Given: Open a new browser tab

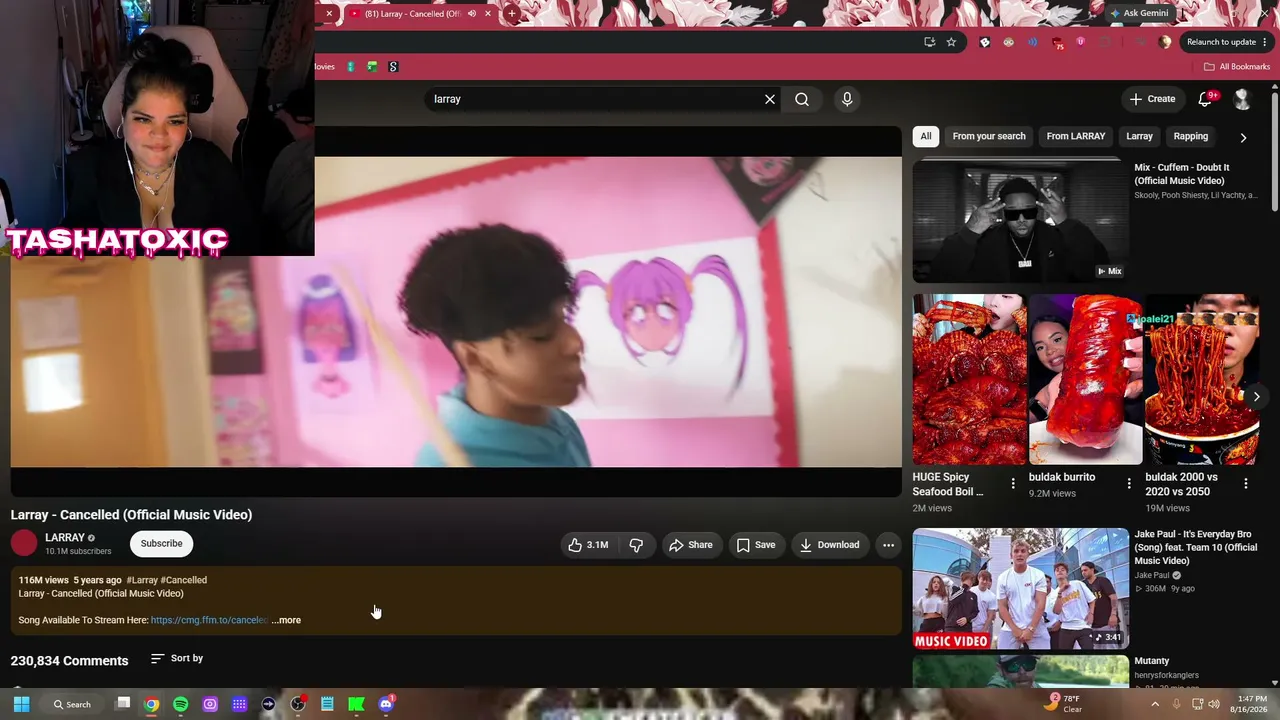Looking at the screenshot, I should coord(512,14).
